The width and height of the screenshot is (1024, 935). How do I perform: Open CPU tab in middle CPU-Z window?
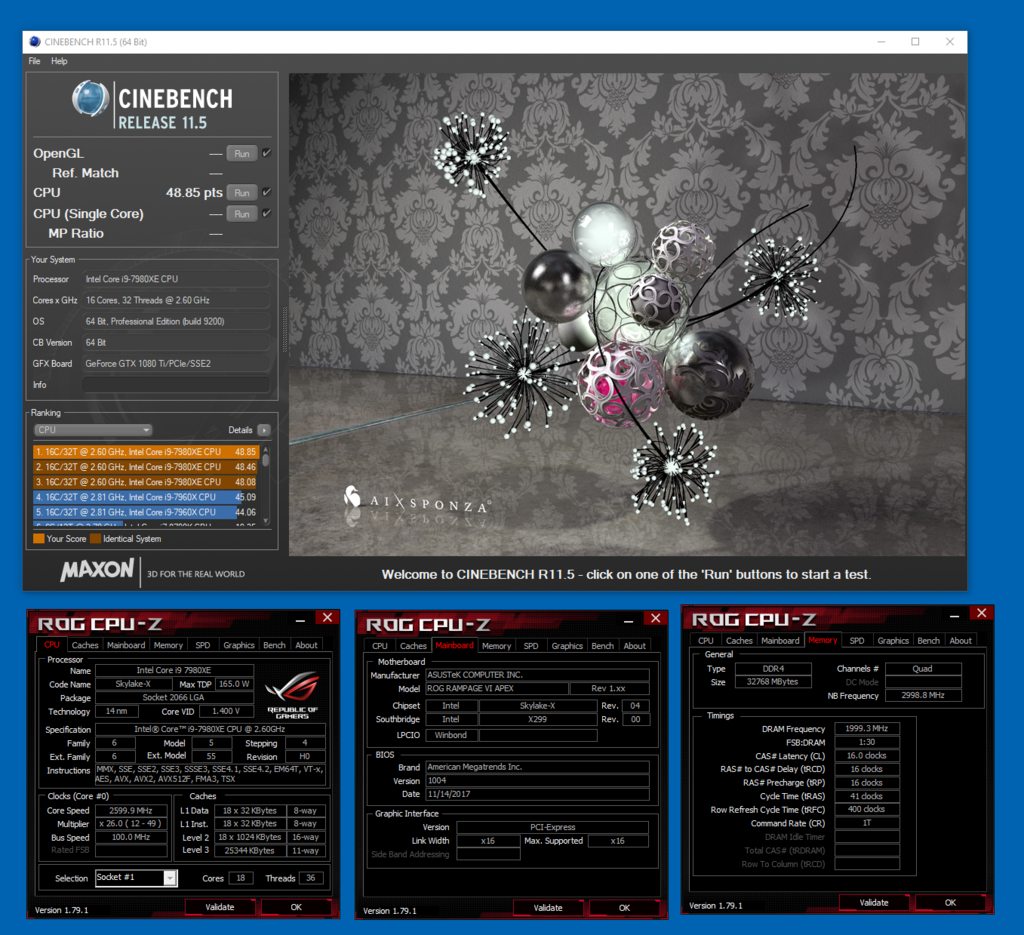coord(380,646)
